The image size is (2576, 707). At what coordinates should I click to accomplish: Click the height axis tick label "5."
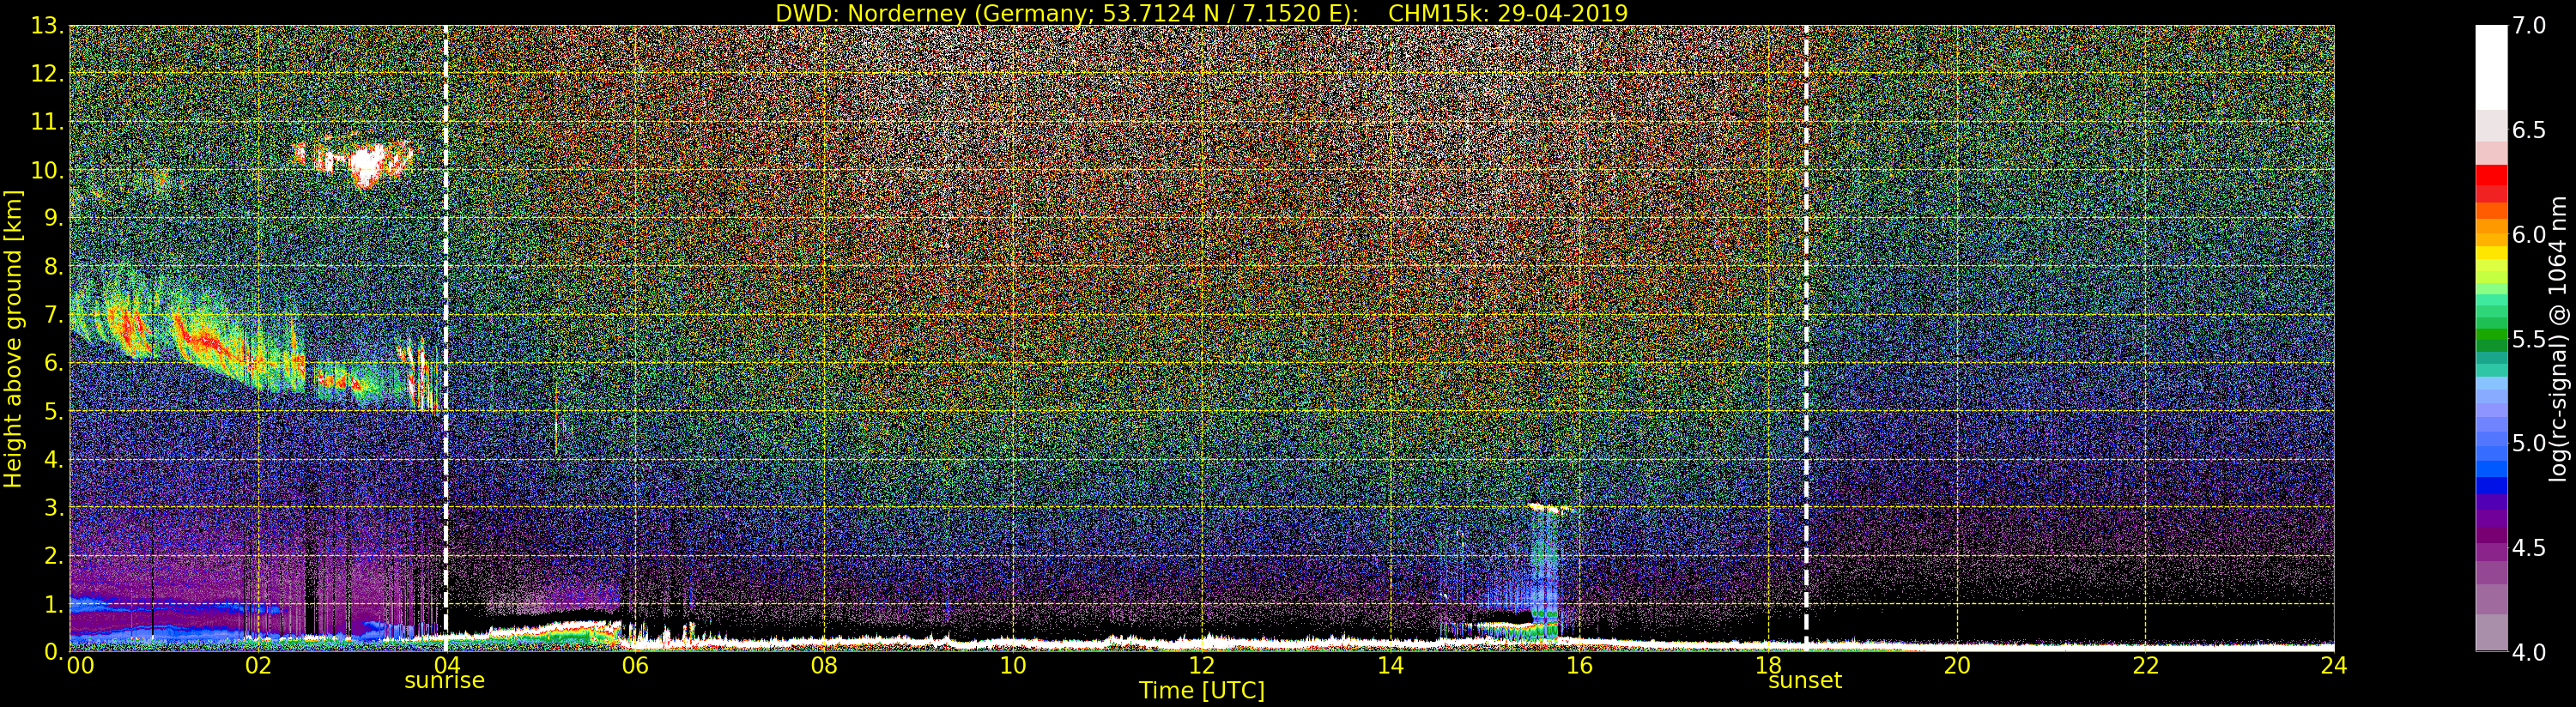pos(54,411)
